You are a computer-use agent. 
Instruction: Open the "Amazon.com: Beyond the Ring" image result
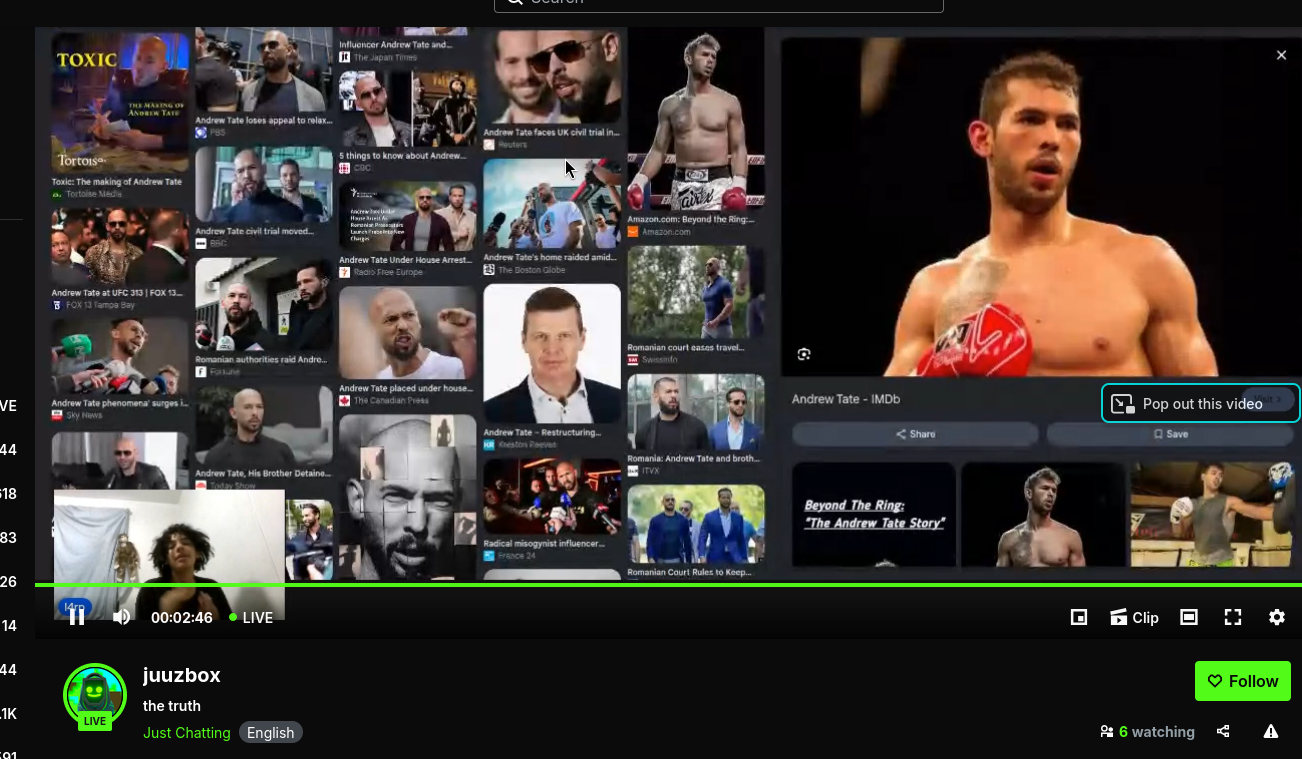point(695,118)
